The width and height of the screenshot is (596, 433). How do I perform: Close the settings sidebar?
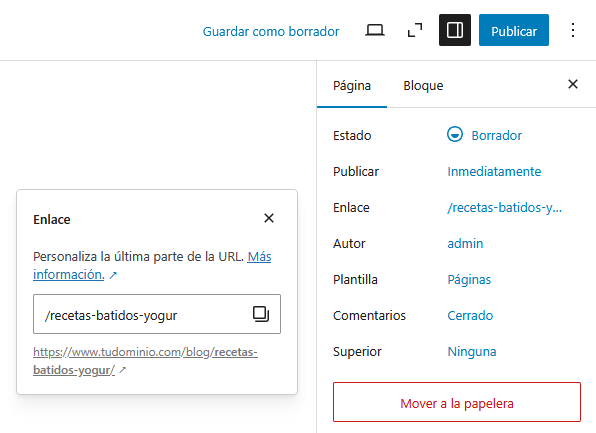click(x=572, y=84)
